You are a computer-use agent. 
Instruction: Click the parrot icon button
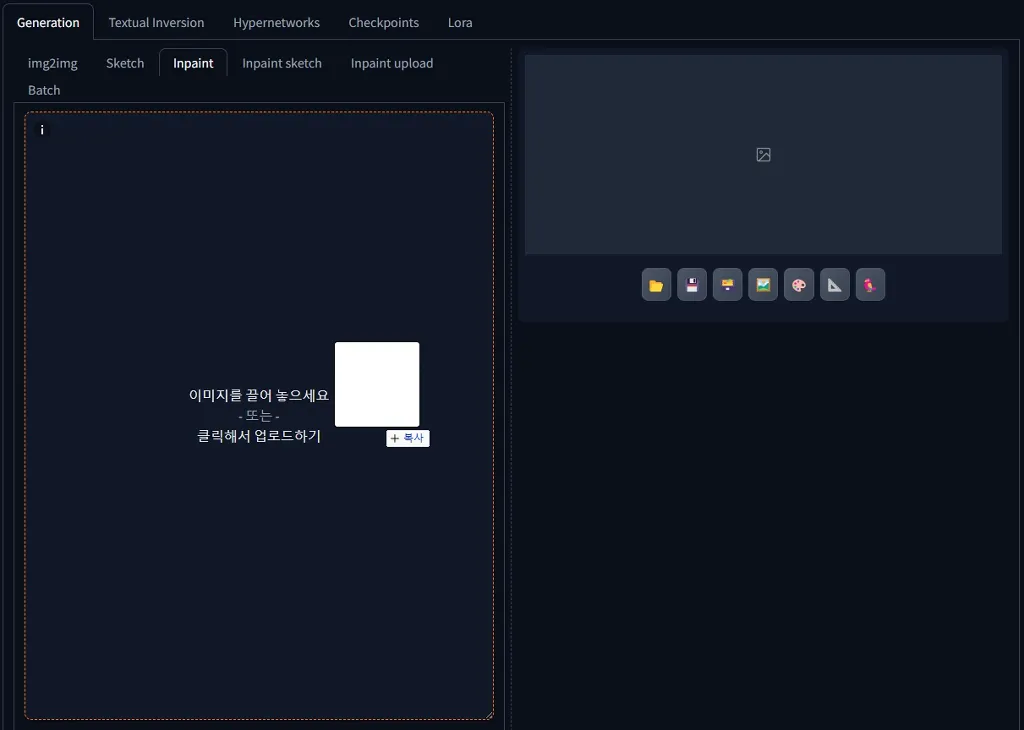(x=870, y=285)
